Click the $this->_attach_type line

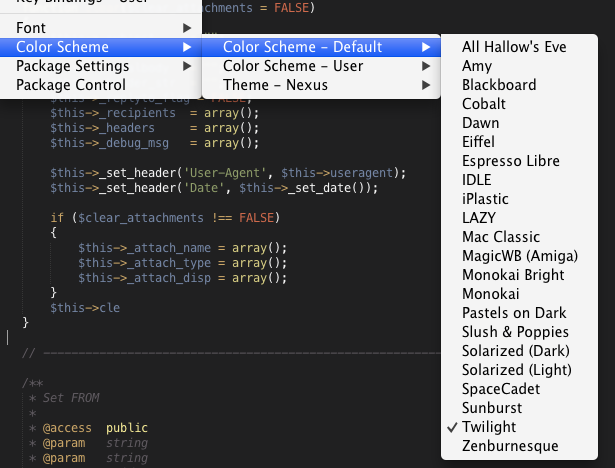pyautogui.click(x=182, y=263)
